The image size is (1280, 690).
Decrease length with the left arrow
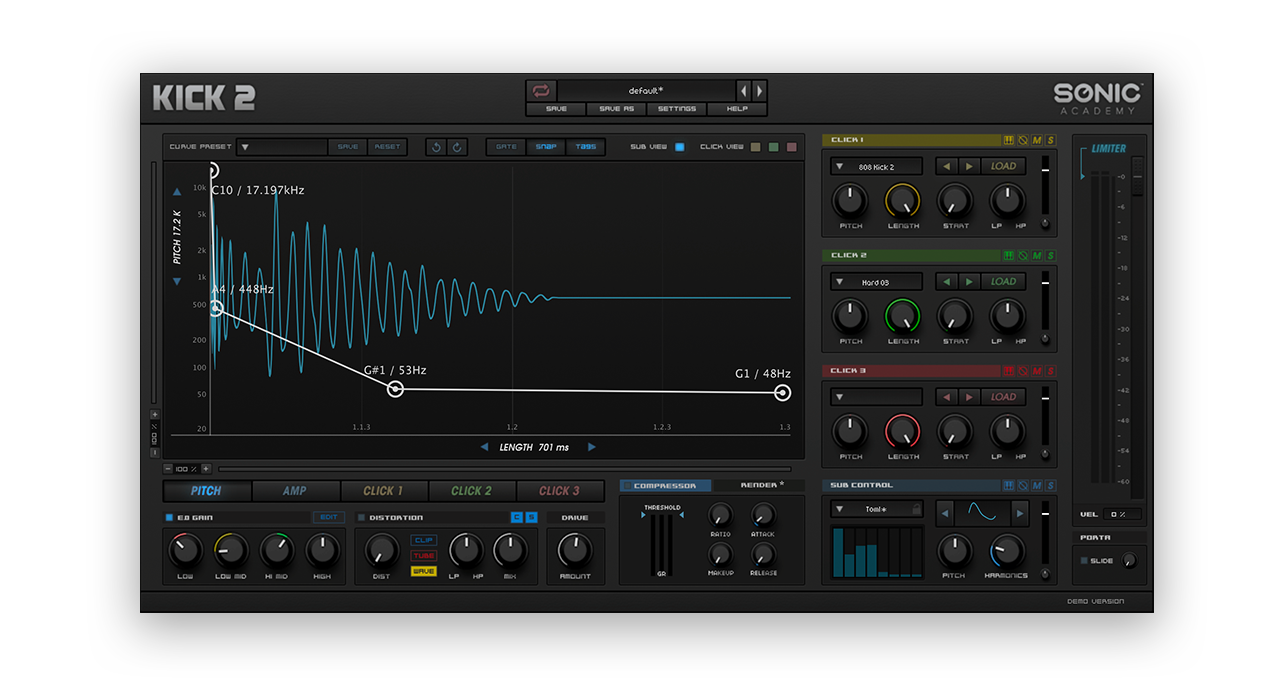click(x=484, y=447)
